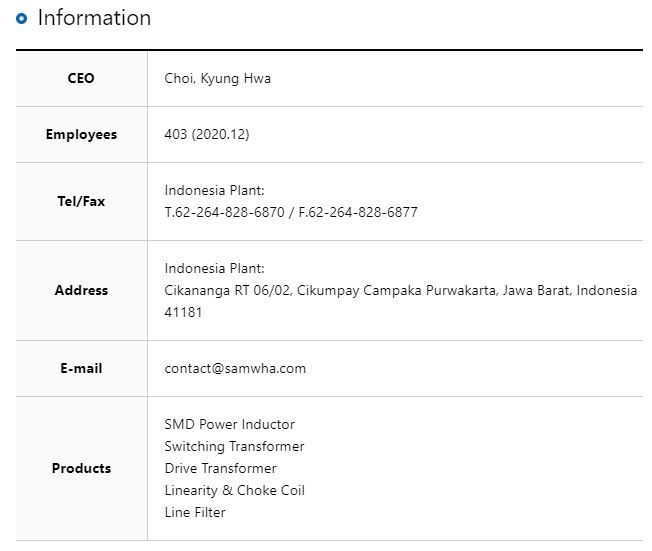Click Linearity & Choke Coil product entry
Screen dimensions: 652x551
point(235,490)
